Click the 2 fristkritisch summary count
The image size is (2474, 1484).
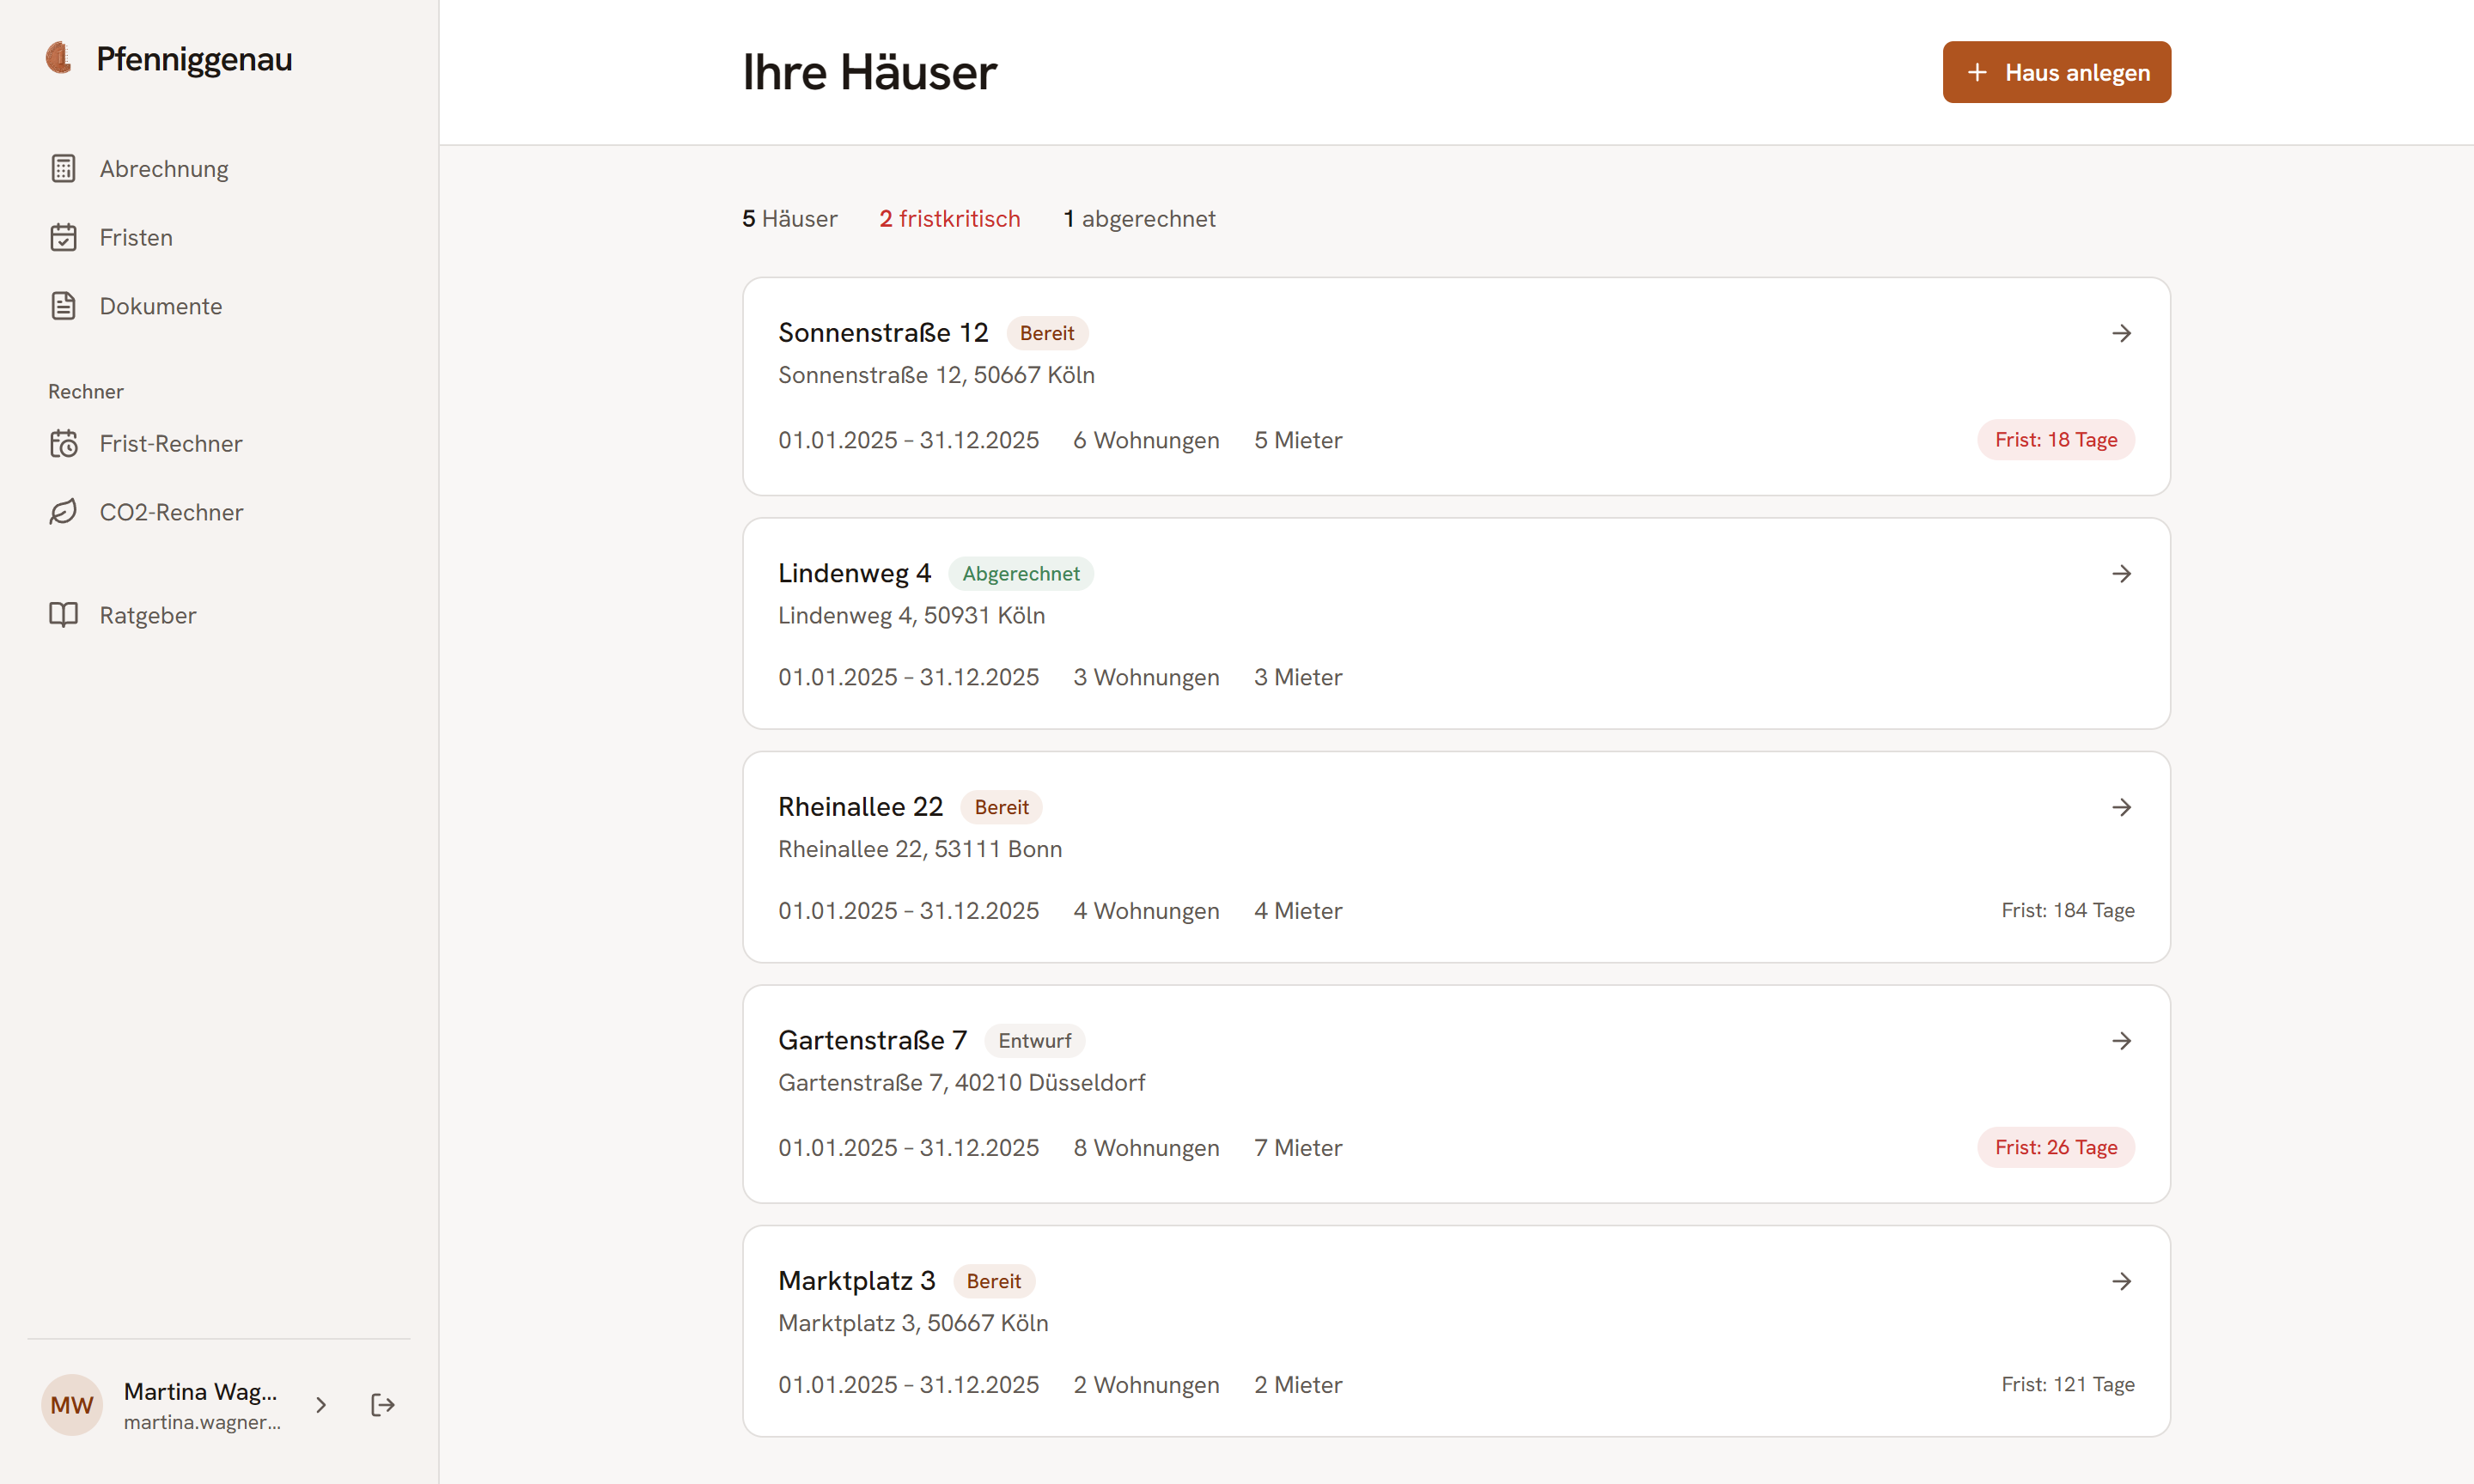950,219
